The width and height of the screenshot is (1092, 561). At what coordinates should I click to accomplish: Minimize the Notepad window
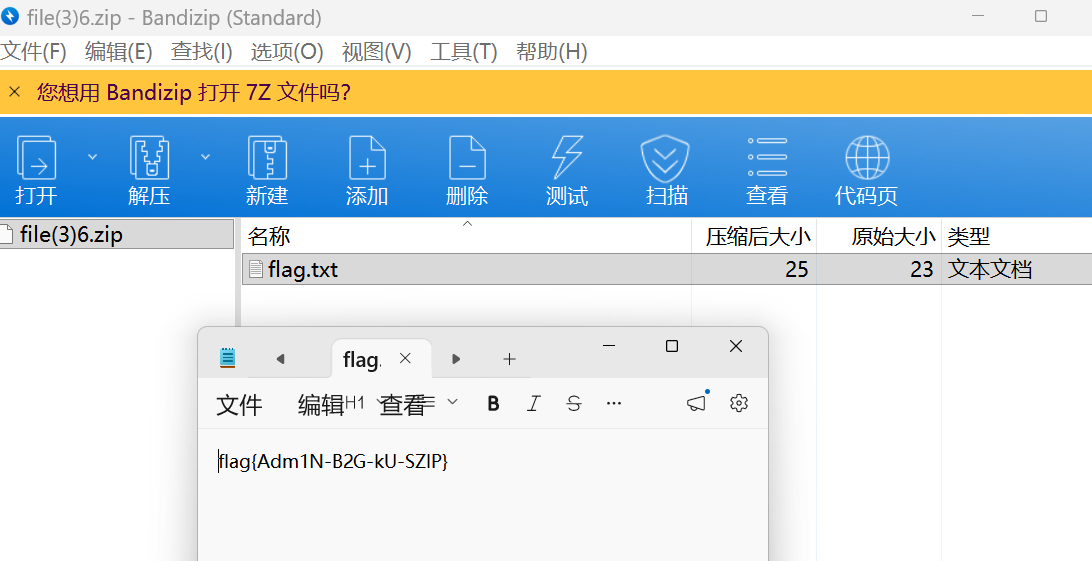tap(609, 346)
